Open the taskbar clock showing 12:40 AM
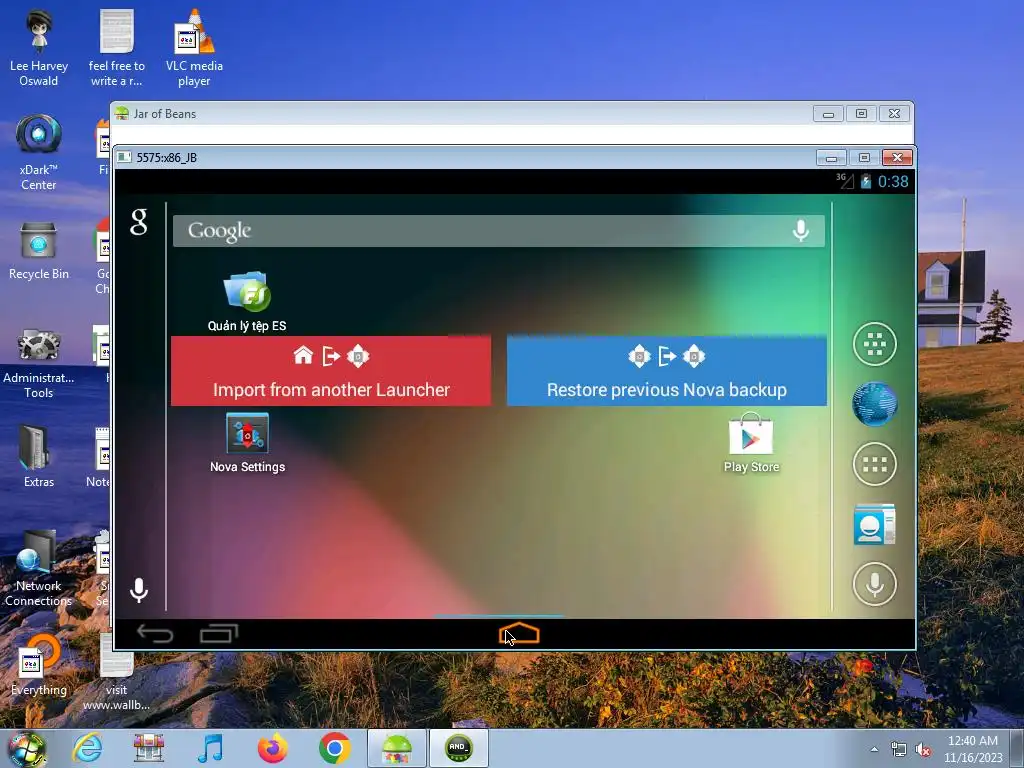The height and width of the screenshot is (768, 1024). [973, 749]
